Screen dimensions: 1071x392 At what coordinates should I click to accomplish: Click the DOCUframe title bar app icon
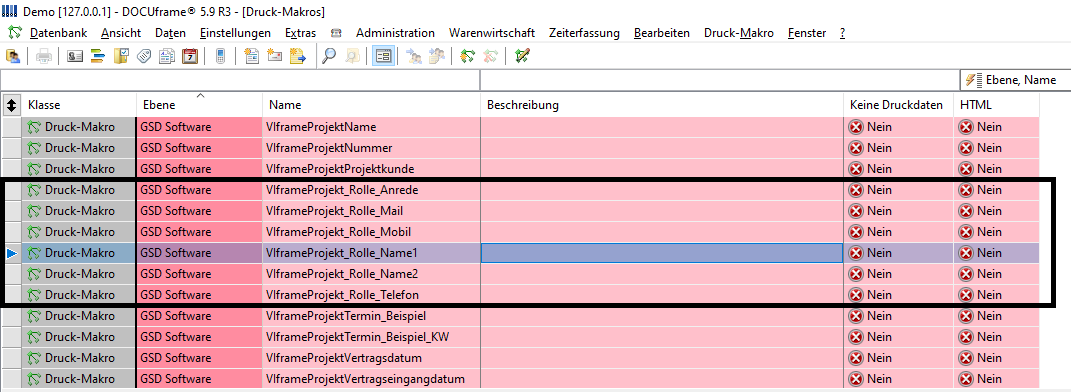[x=10, y=11]
